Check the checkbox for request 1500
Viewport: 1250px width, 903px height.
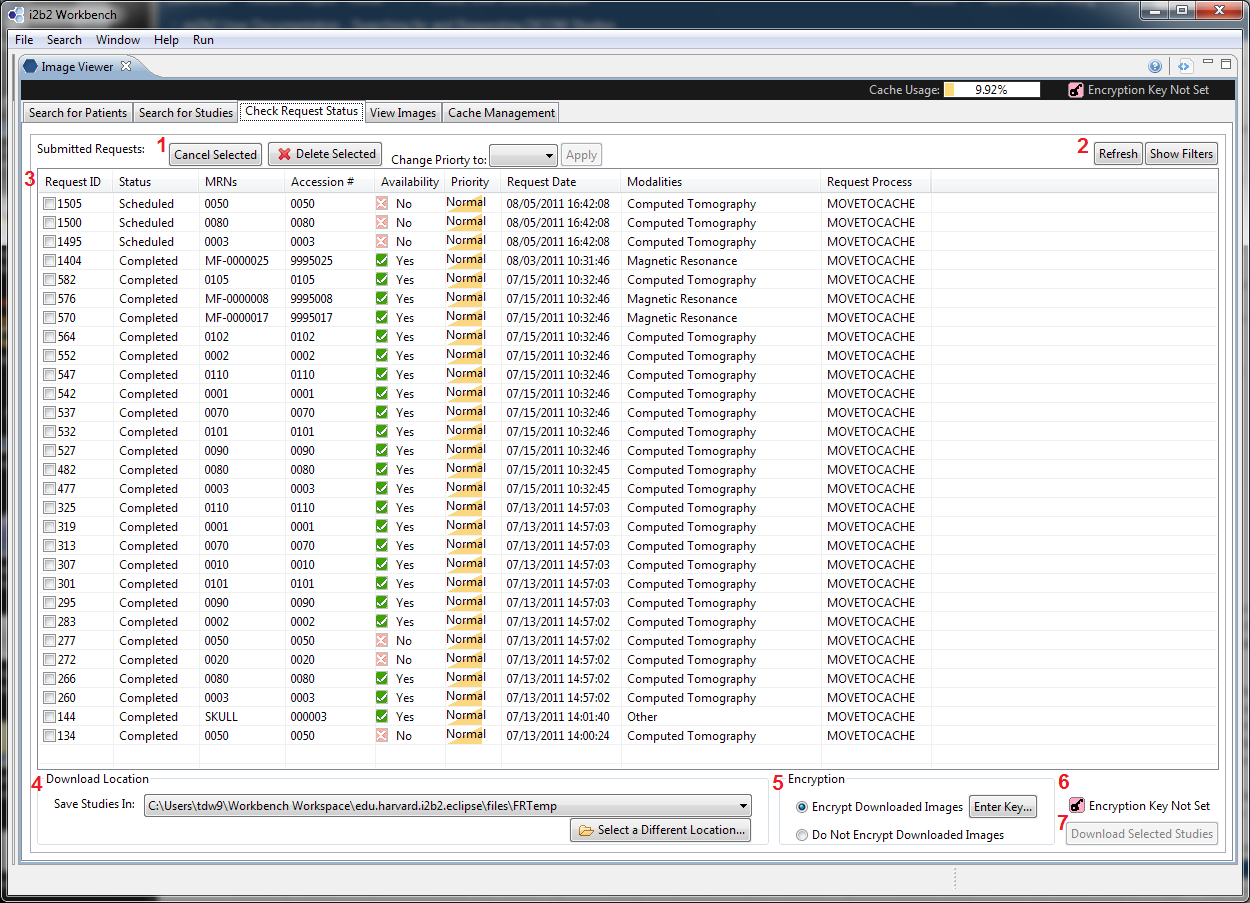(x=49, y=223)
